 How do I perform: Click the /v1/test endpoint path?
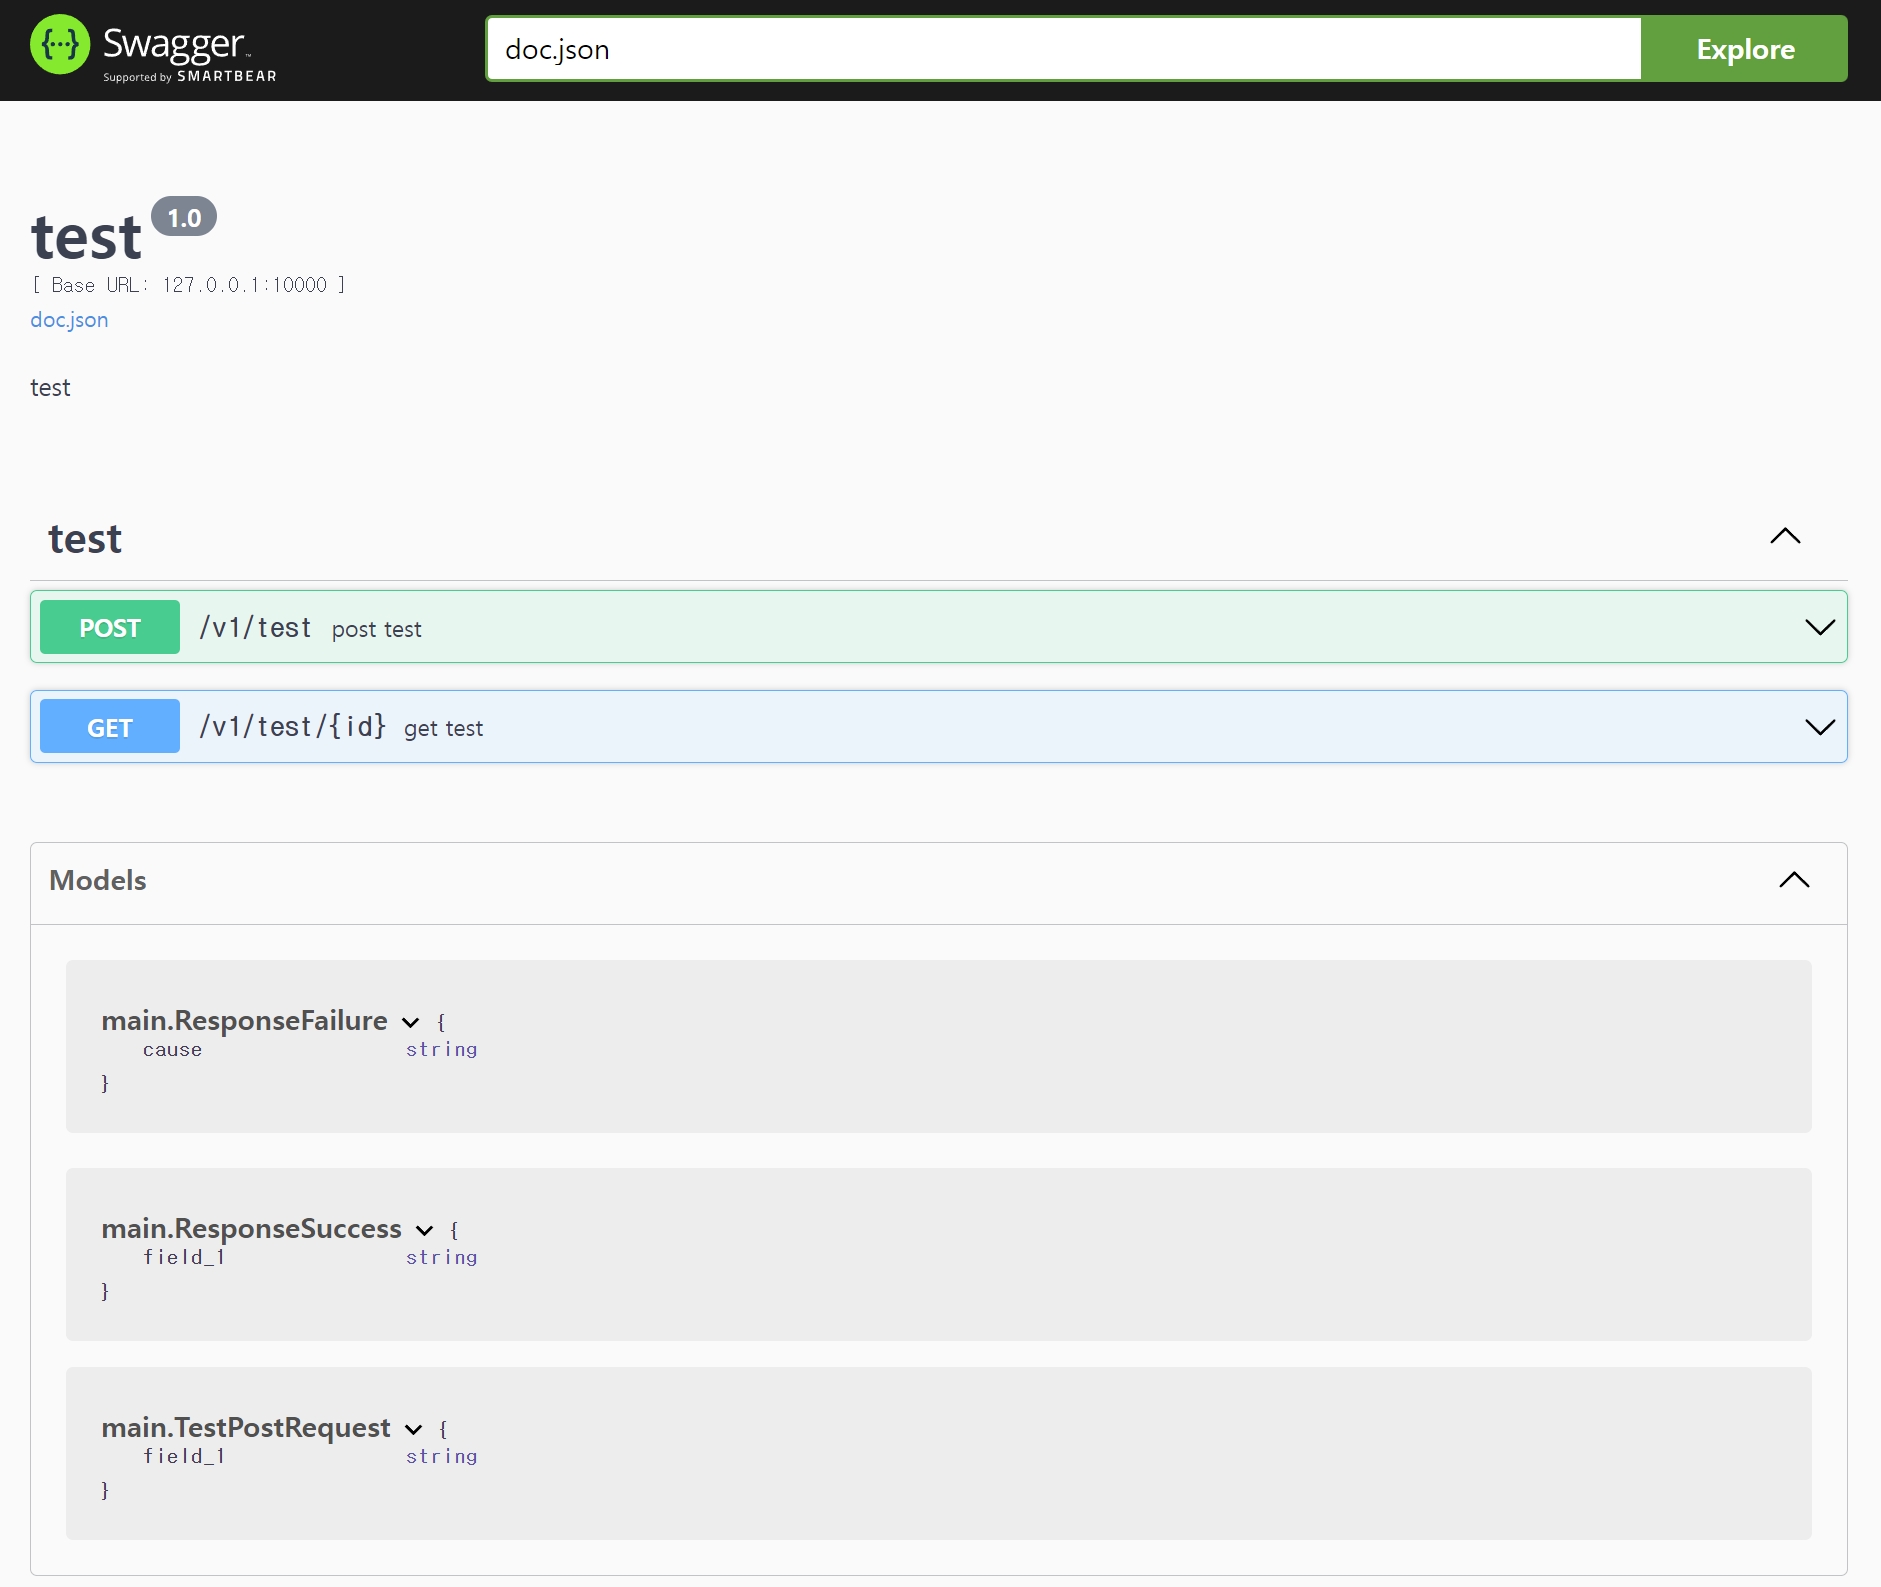tap(256, 628)
